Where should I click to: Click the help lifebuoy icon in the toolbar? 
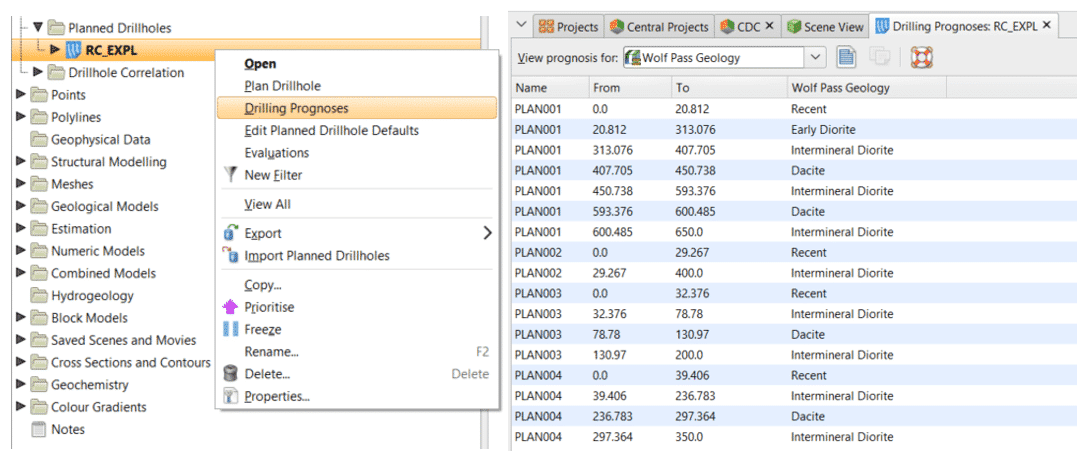pyautogui.click(x=921, y=57)
